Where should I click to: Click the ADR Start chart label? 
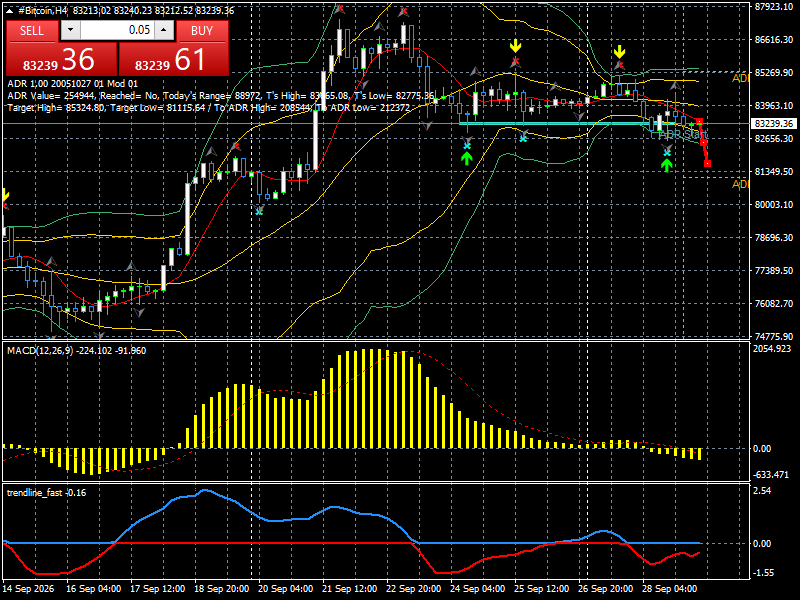tap(683, 134)
